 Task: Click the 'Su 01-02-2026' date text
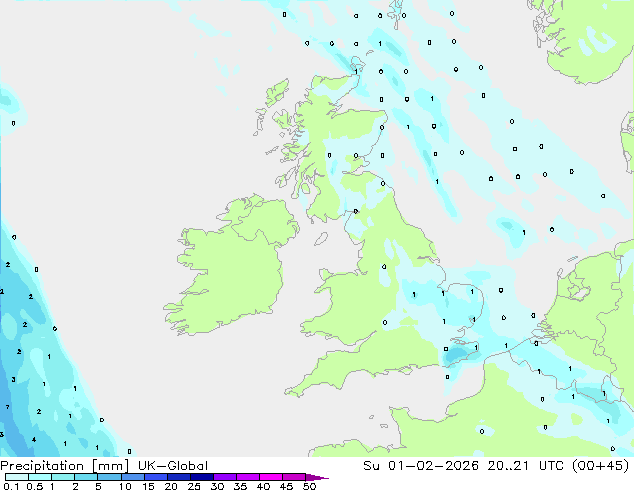(421, 466)
